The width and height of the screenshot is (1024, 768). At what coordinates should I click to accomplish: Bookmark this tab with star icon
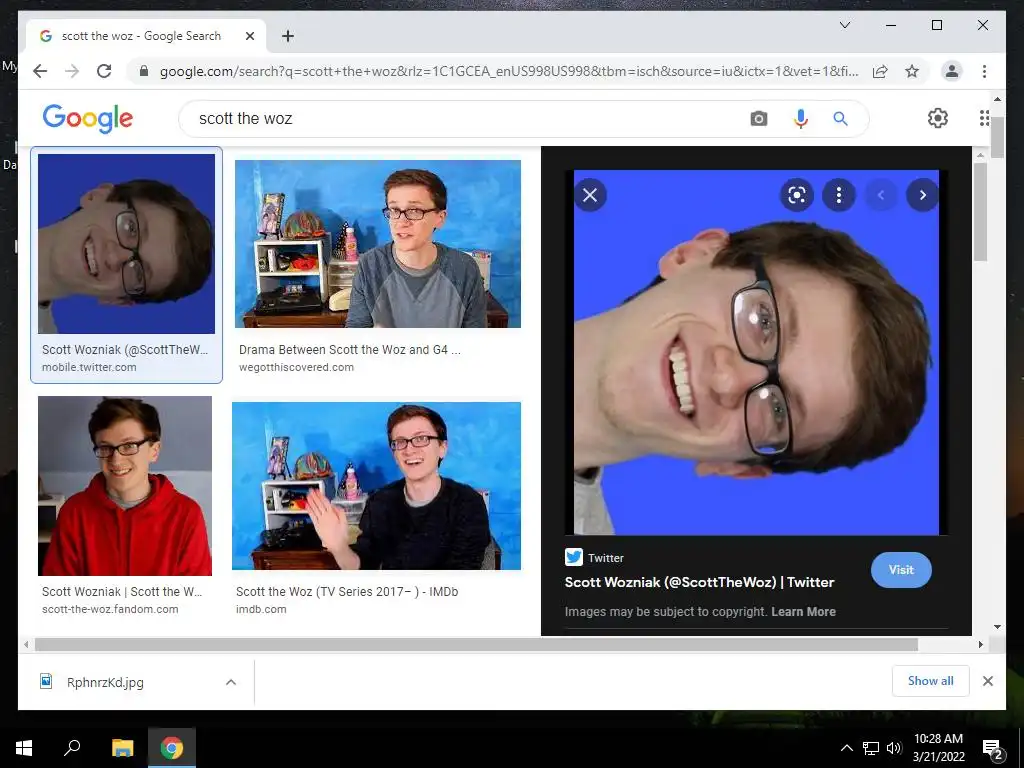(x=912, y=71)
